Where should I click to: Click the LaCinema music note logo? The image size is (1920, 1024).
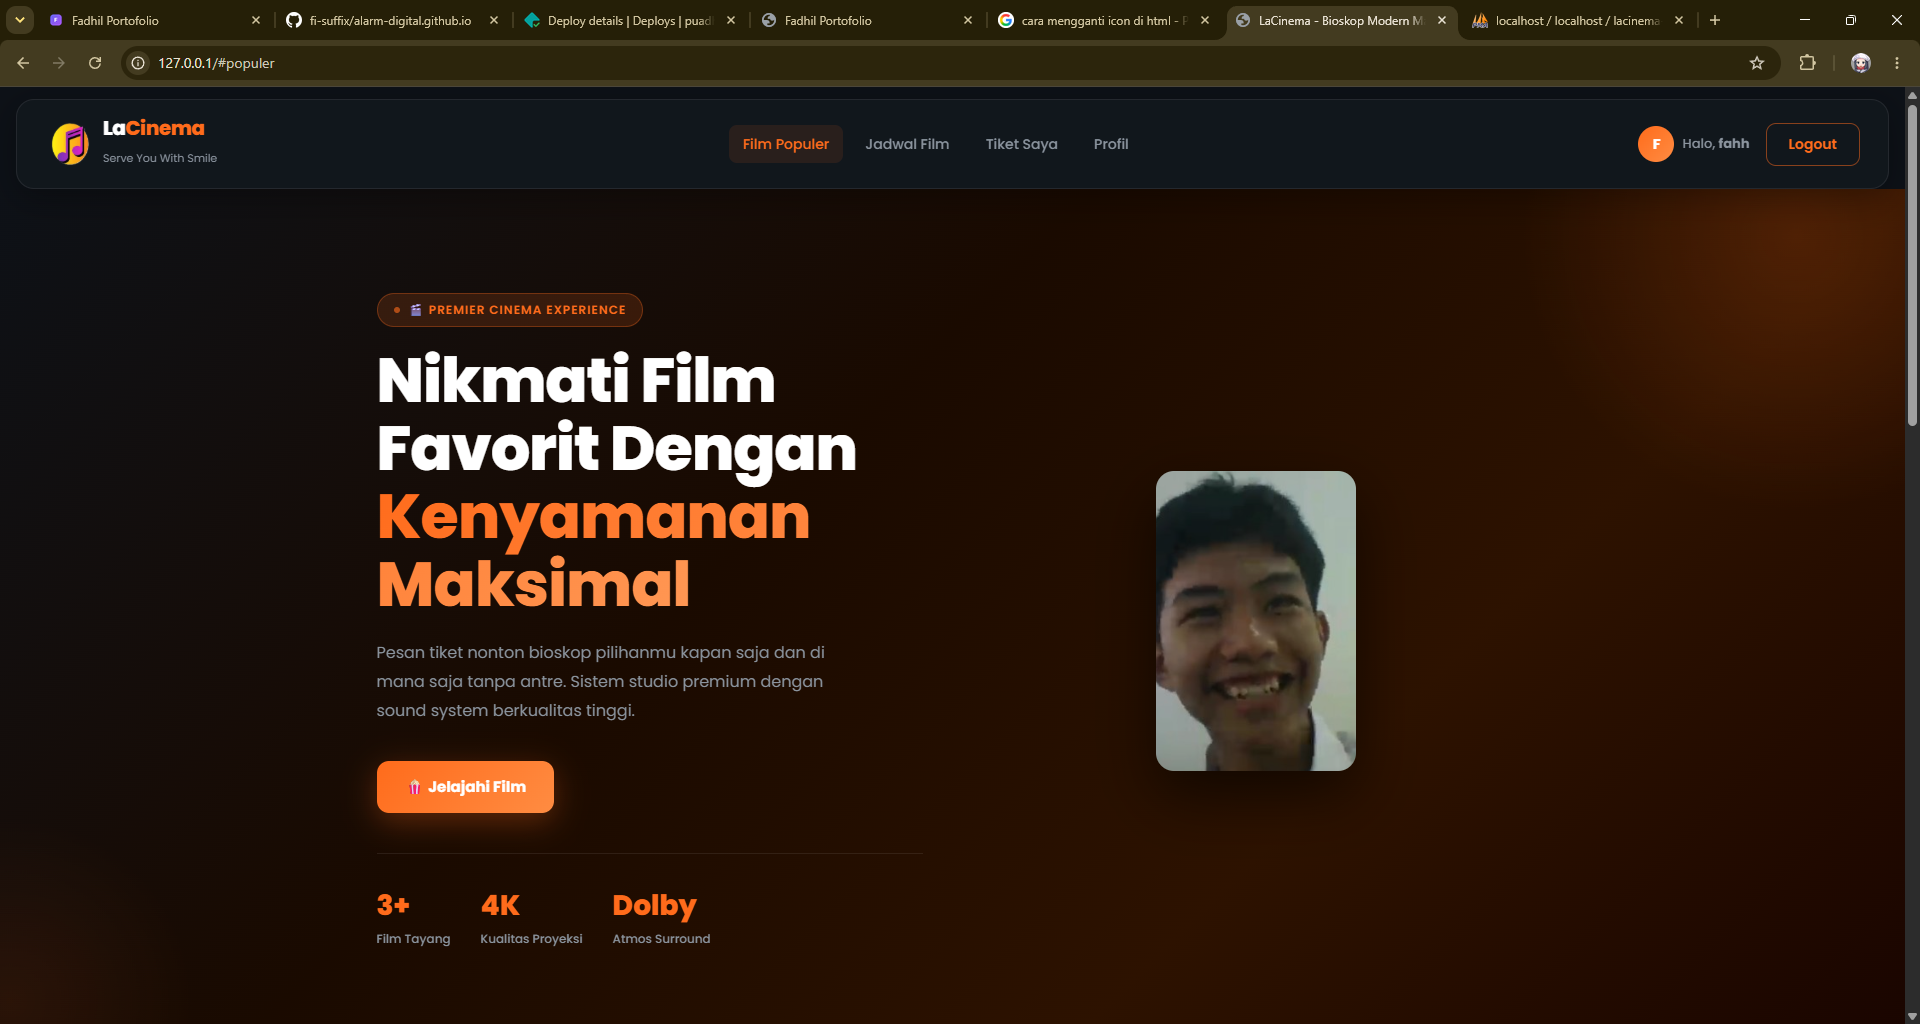point(70,144)
